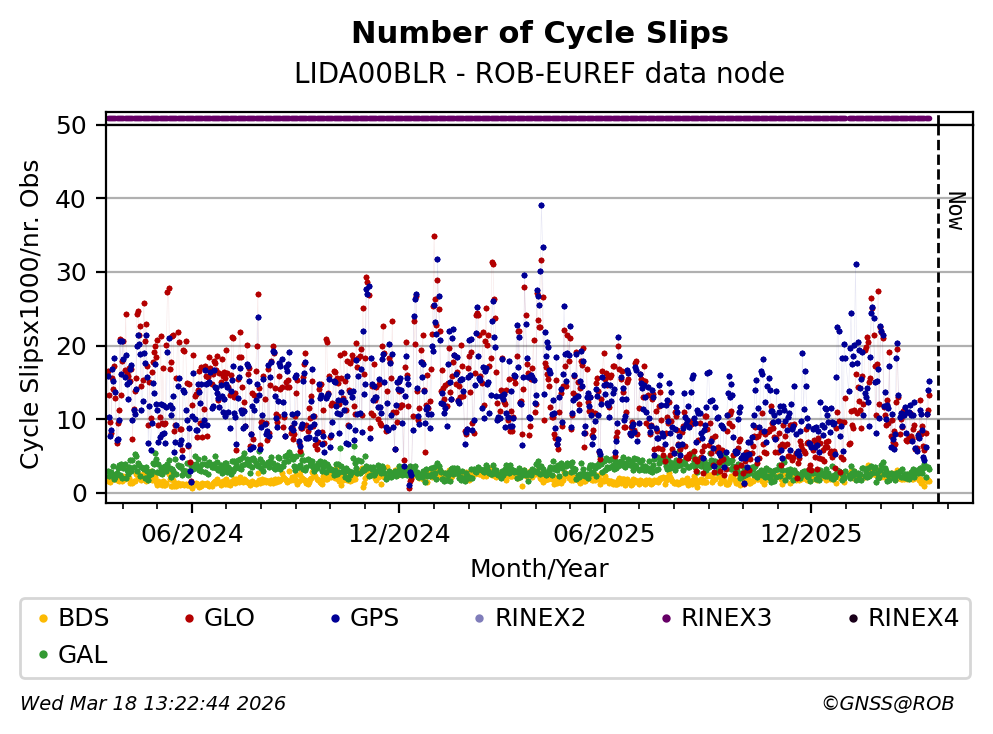993x734 pixels.
Task: Click the 'Now' dashed line label
Action: coord(955,211)
